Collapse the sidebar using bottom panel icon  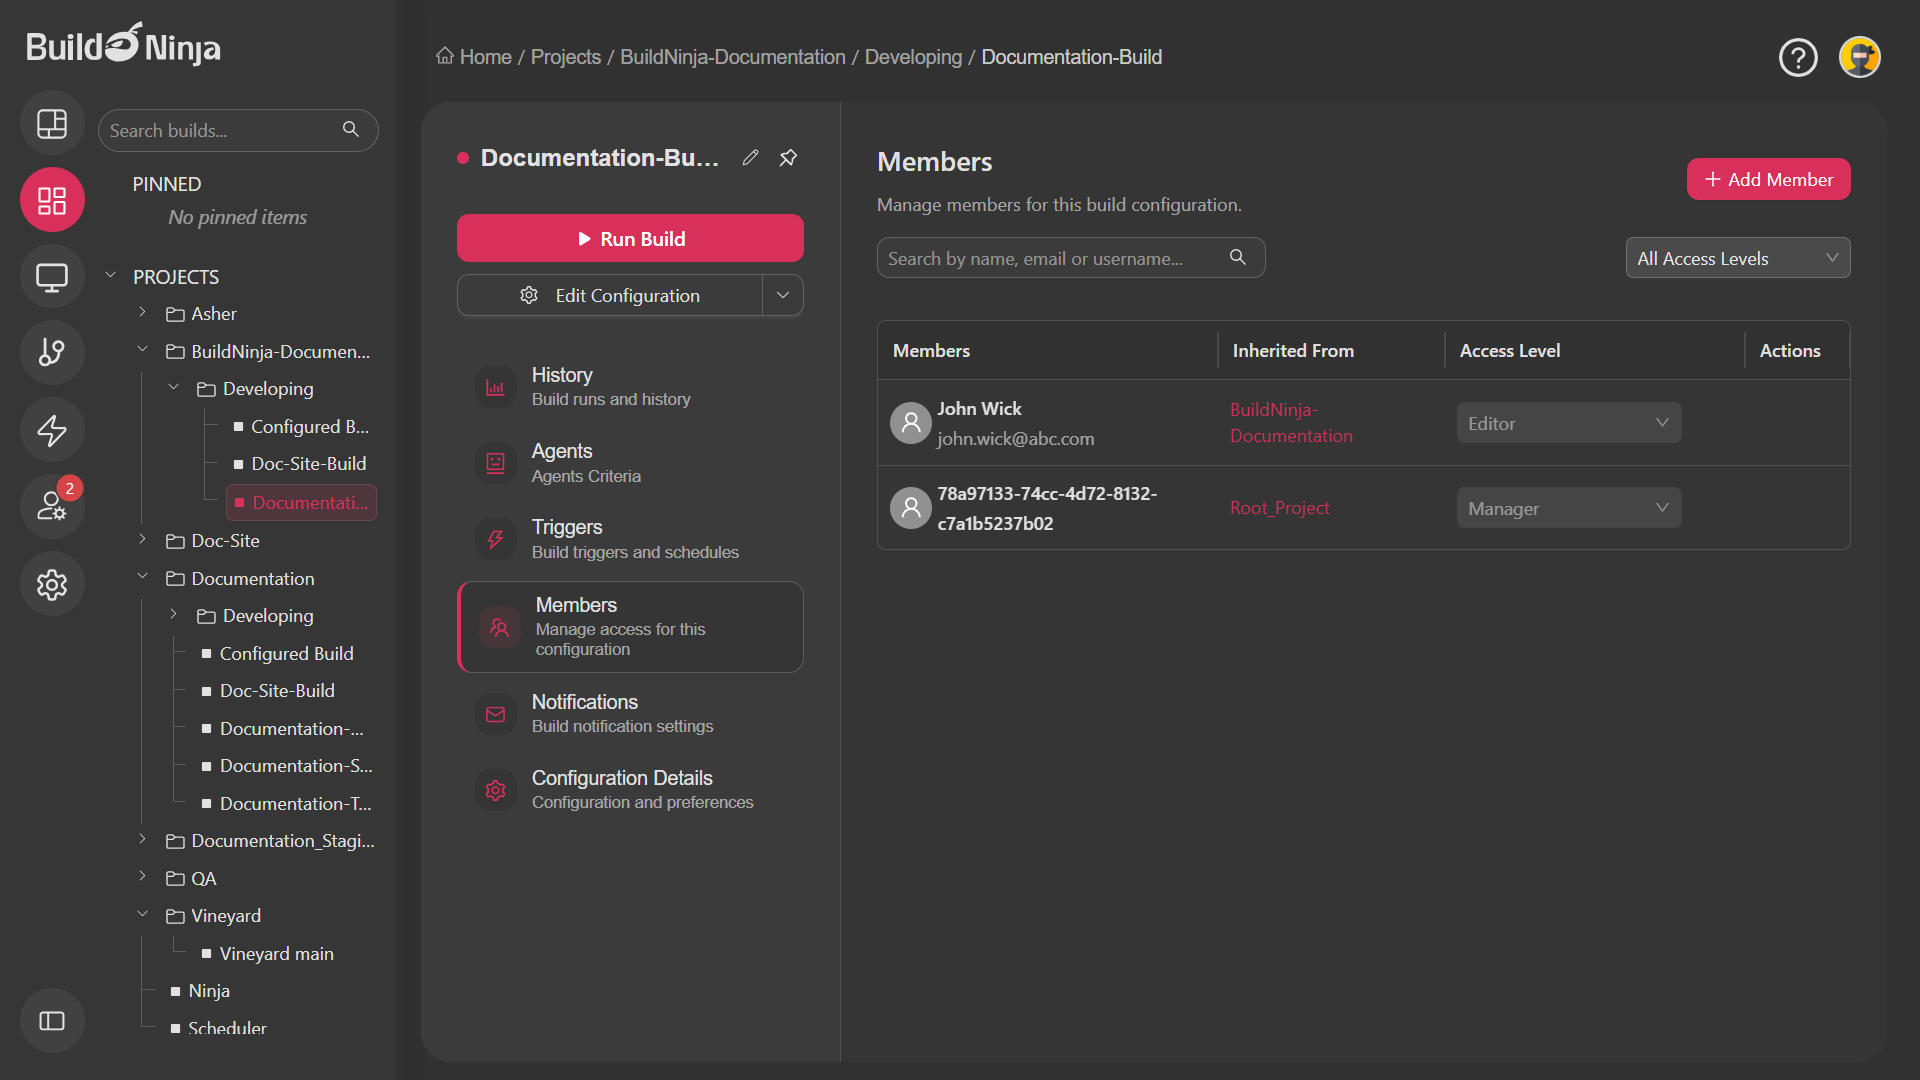(51, 1020)
